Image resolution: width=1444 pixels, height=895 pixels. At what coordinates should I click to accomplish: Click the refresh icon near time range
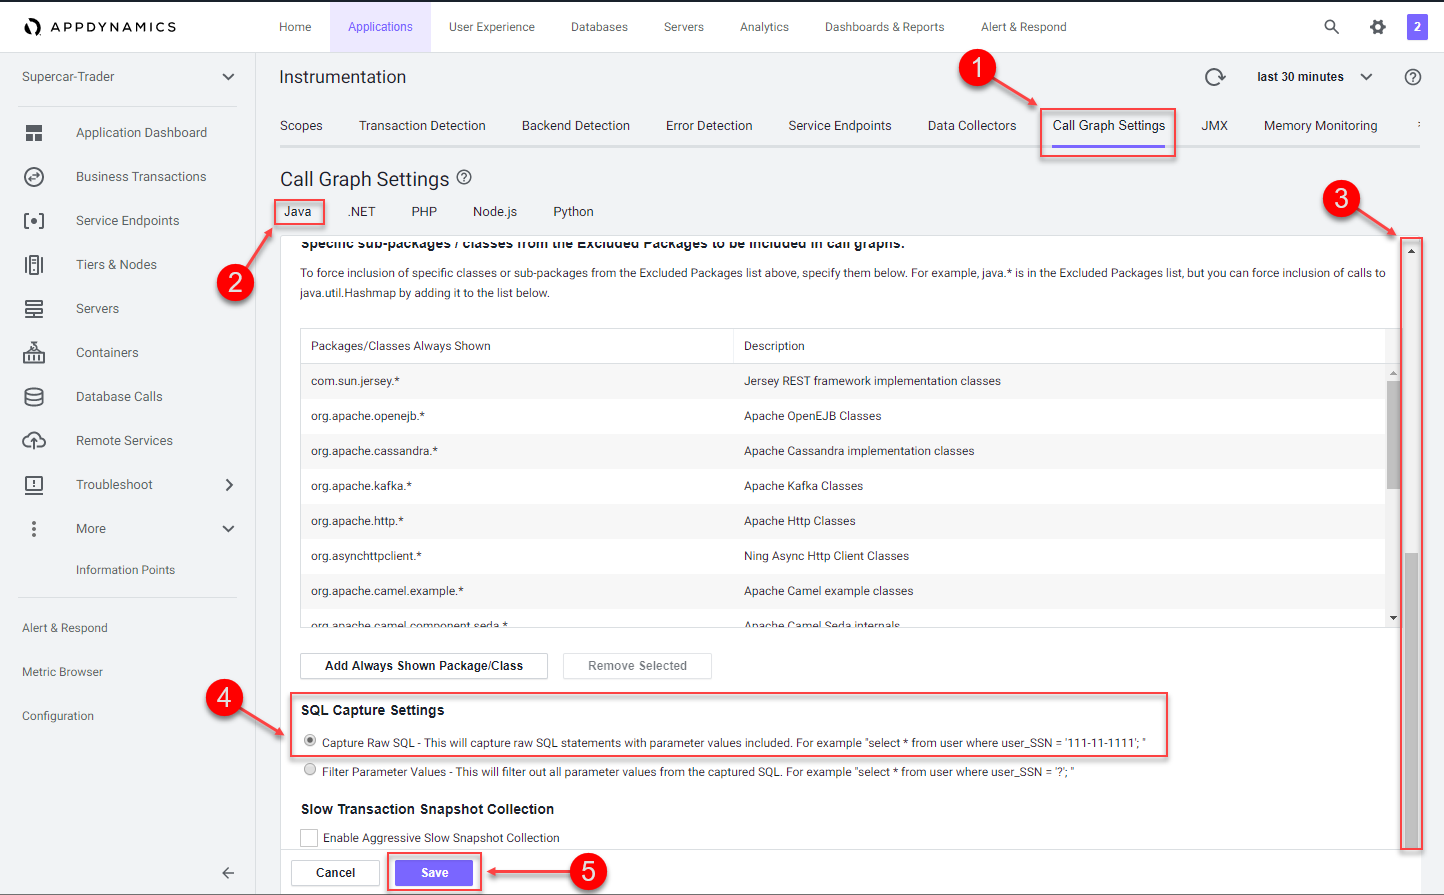(1215, 77)
